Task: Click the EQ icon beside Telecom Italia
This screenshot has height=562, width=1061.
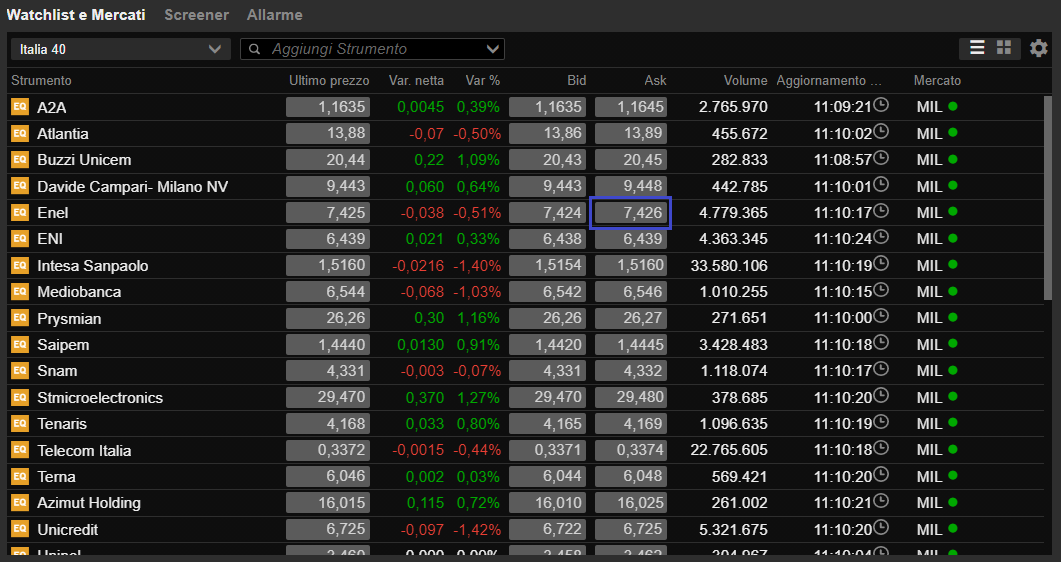Action: coord(19,450)
